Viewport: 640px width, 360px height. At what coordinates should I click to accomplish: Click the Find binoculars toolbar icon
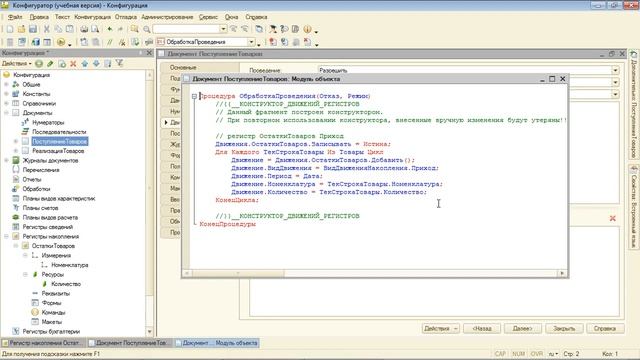(x=134, y=29)
